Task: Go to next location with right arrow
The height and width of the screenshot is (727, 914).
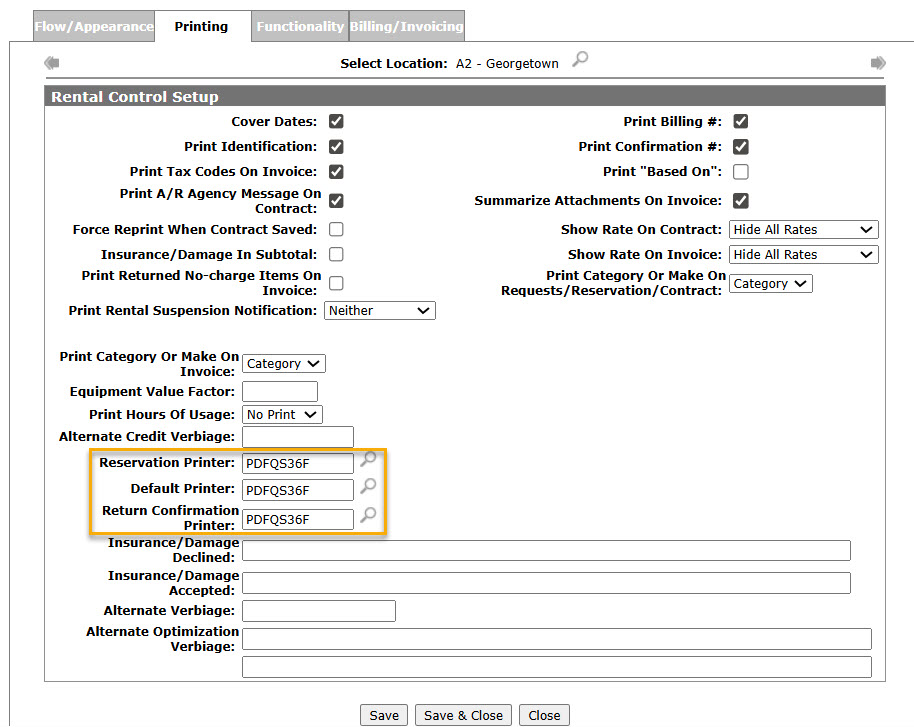Action: tap(878, 63)
